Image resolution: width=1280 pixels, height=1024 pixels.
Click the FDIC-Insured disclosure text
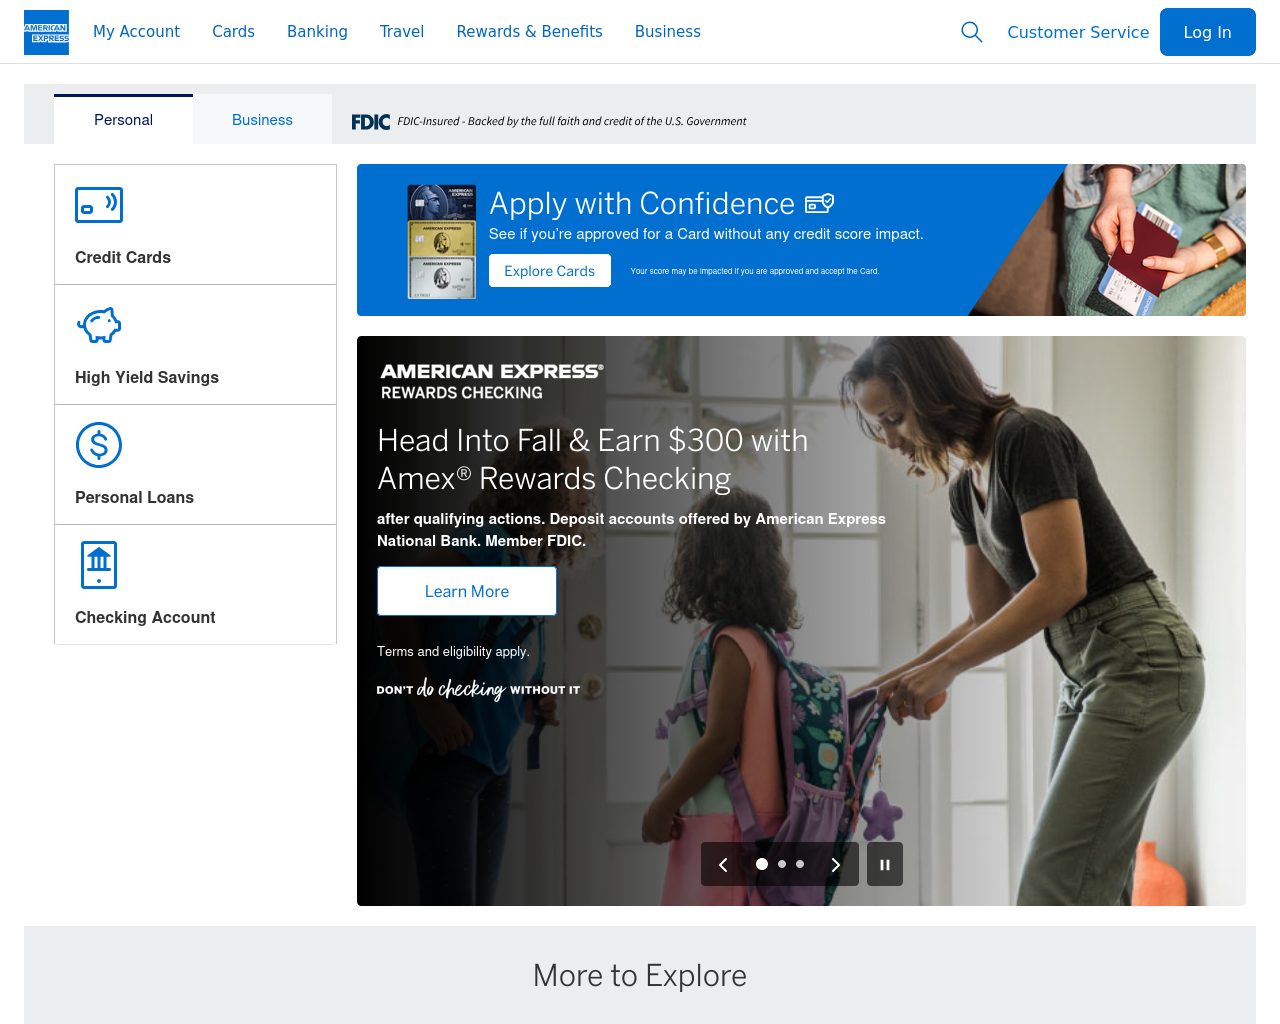click(572, 122)
